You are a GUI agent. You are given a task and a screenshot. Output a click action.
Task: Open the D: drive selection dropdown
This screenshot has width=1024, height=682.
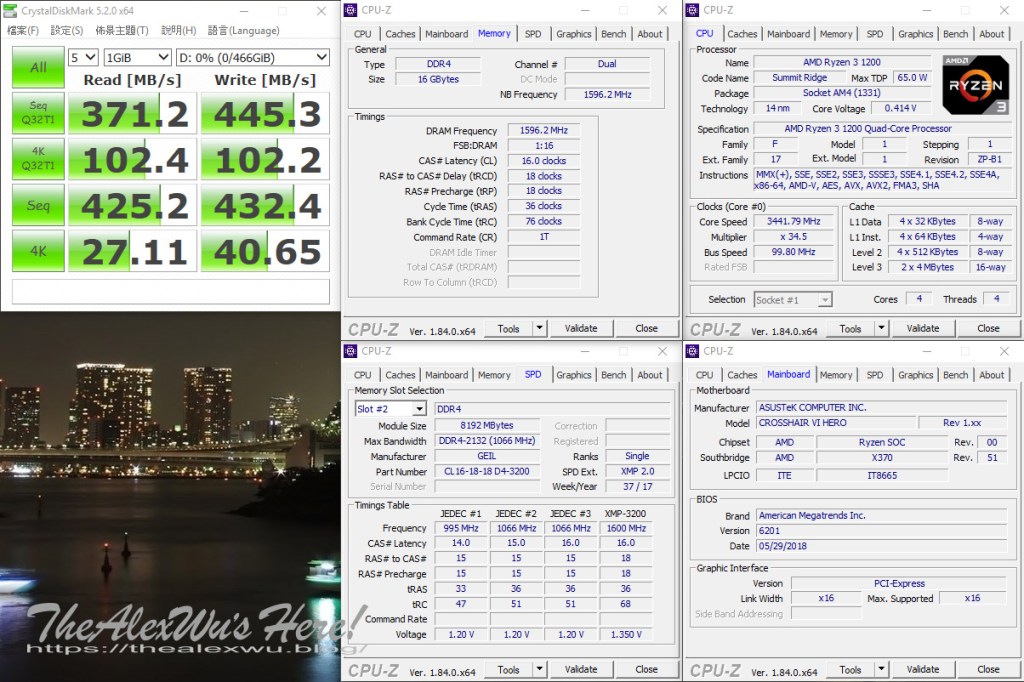click(x=252, y=57)
